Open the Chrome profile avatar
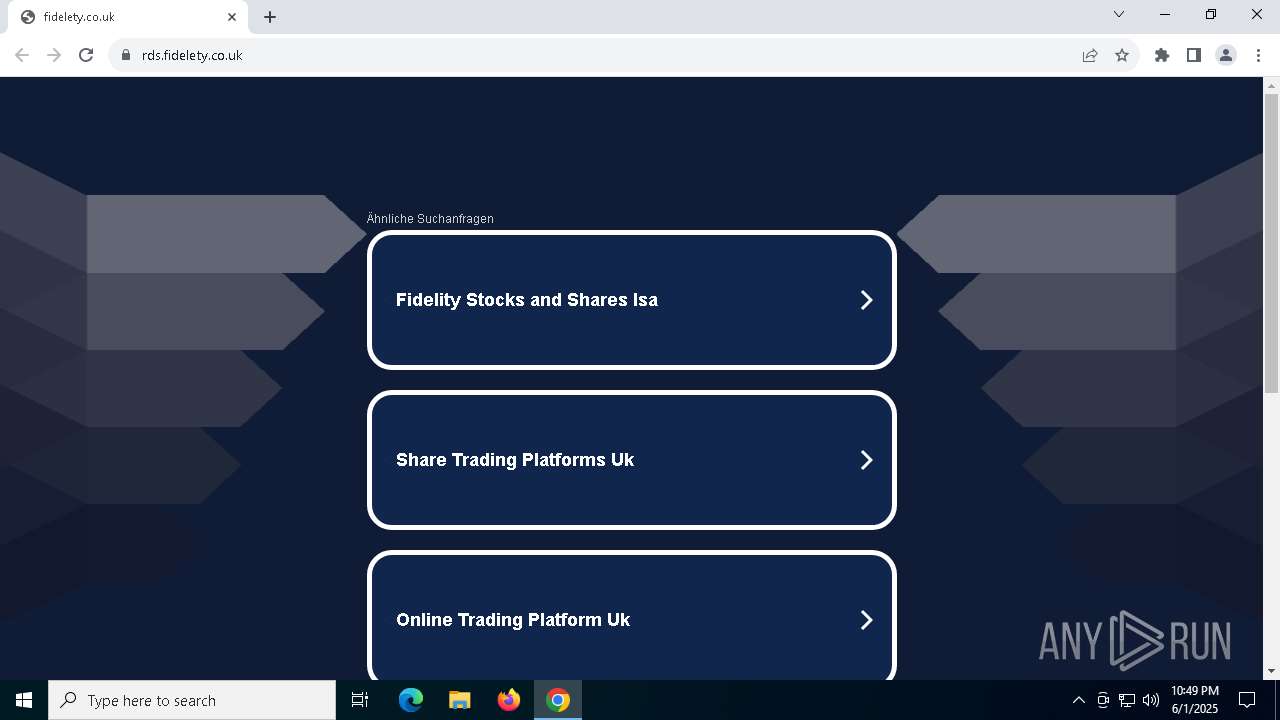The image size is (1280, 720). click(1226, 56)
